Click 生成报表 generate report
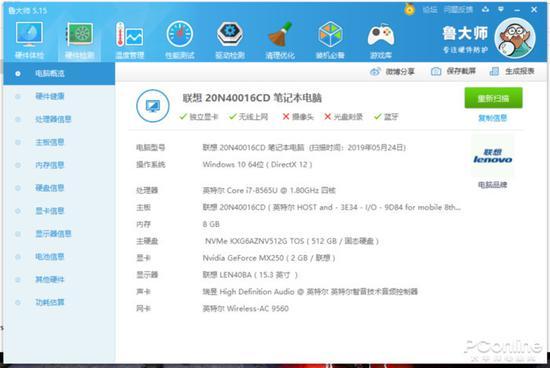The width and height of the screenshot is (550, 368). (512, 71)
